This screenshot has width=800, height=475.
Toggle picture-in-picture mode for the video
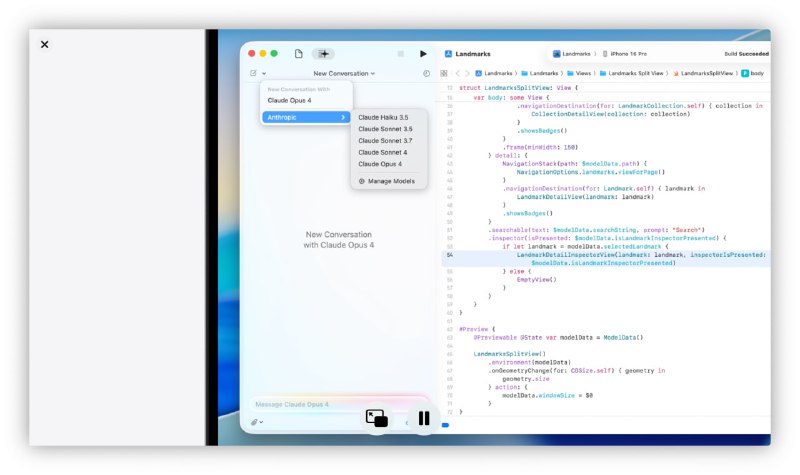(377, 418)
